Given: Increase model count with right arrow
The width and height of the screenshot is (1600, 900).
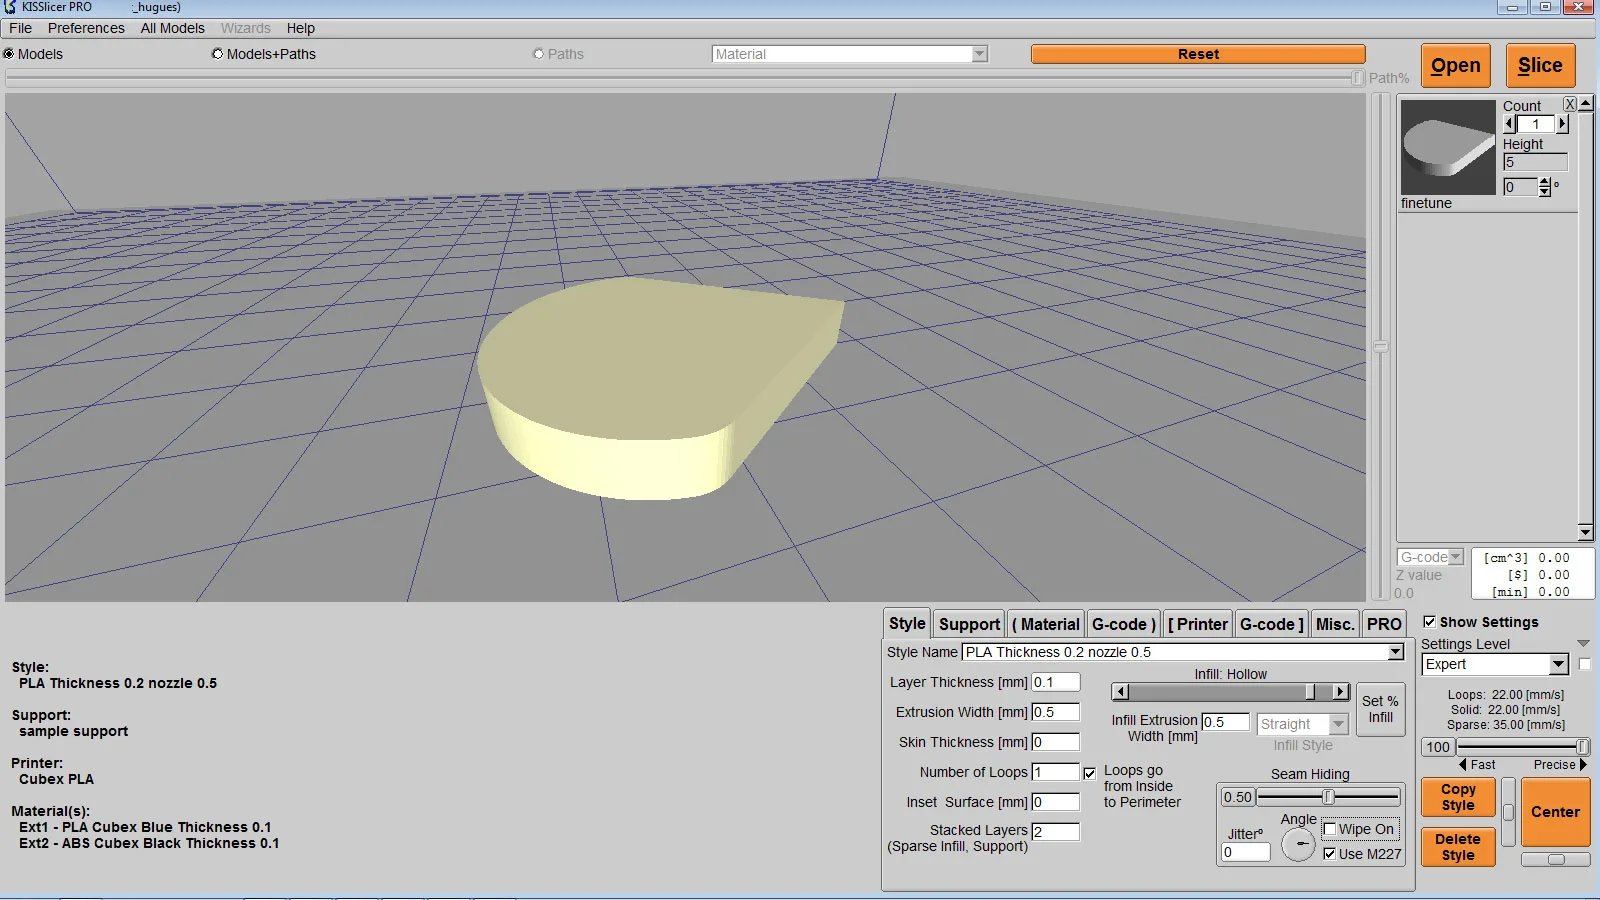Looking at the screenshot, I should (x=1562, y=124).
